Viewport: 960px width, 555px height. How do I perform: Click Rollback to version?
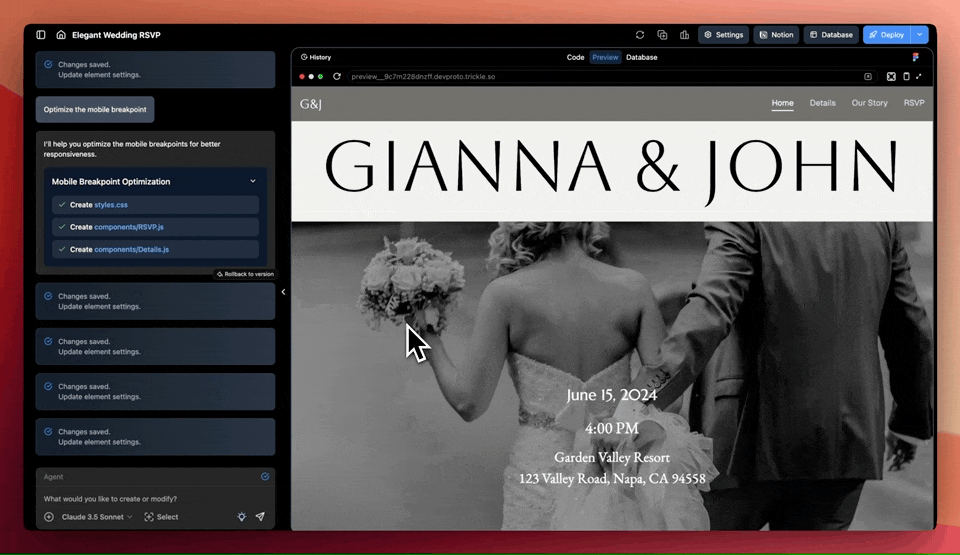pos(245,274)
